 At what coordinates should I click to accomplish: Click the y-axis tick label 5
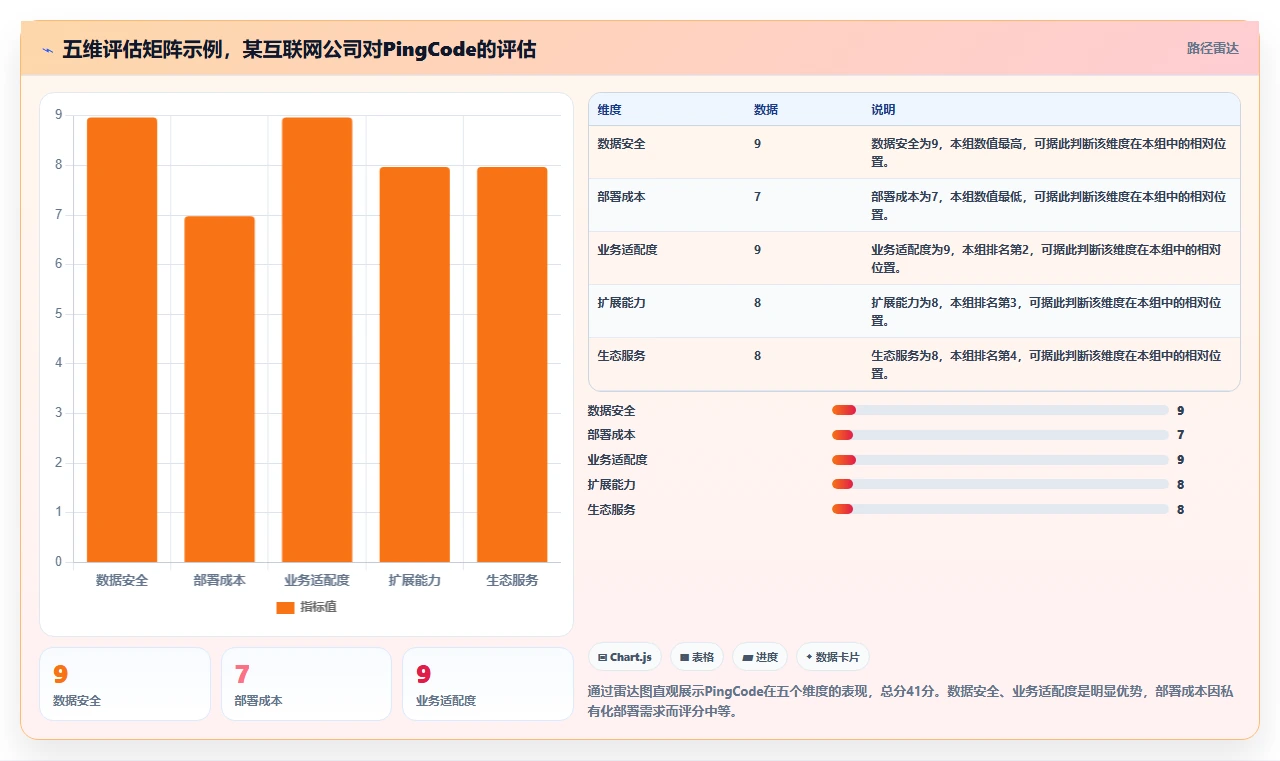[x=59, y=314]
